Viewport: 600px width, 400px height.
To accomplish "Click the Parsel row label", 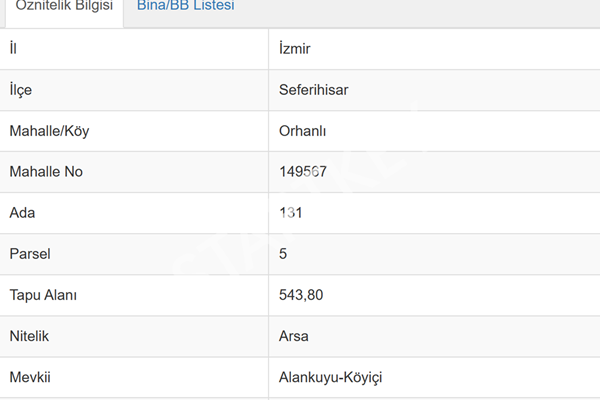I will coord(30,254).
